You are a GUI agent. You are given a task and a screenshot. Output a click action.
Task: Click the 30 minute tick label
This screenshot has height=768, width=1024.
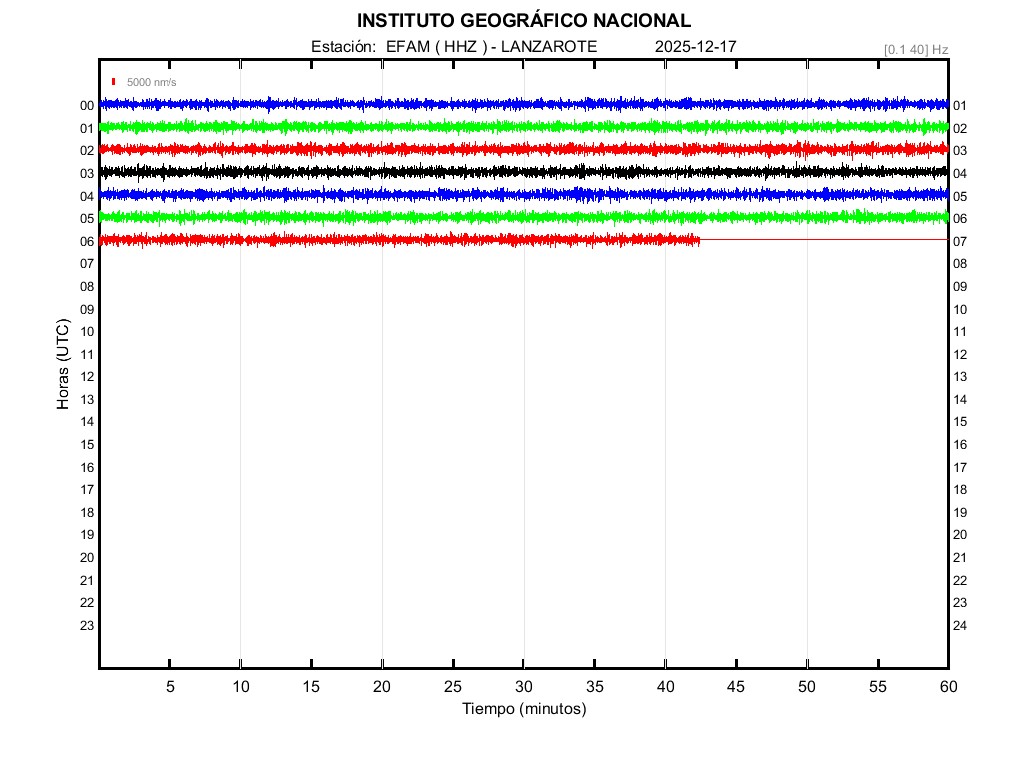pyautogui.click(x=523, y=687)
